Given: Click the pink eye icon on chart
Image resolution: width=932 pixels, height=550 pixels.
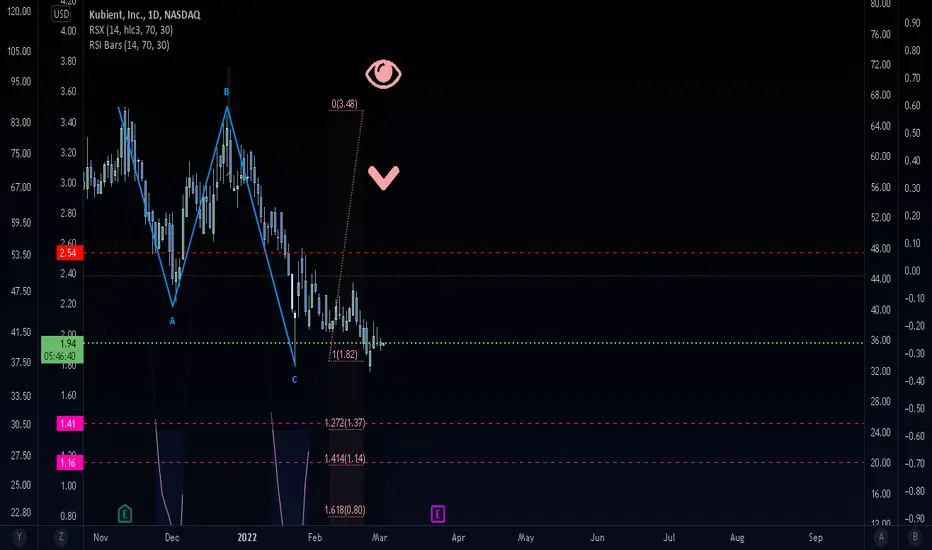Looking at the screenshot, I should pos(383,74).
